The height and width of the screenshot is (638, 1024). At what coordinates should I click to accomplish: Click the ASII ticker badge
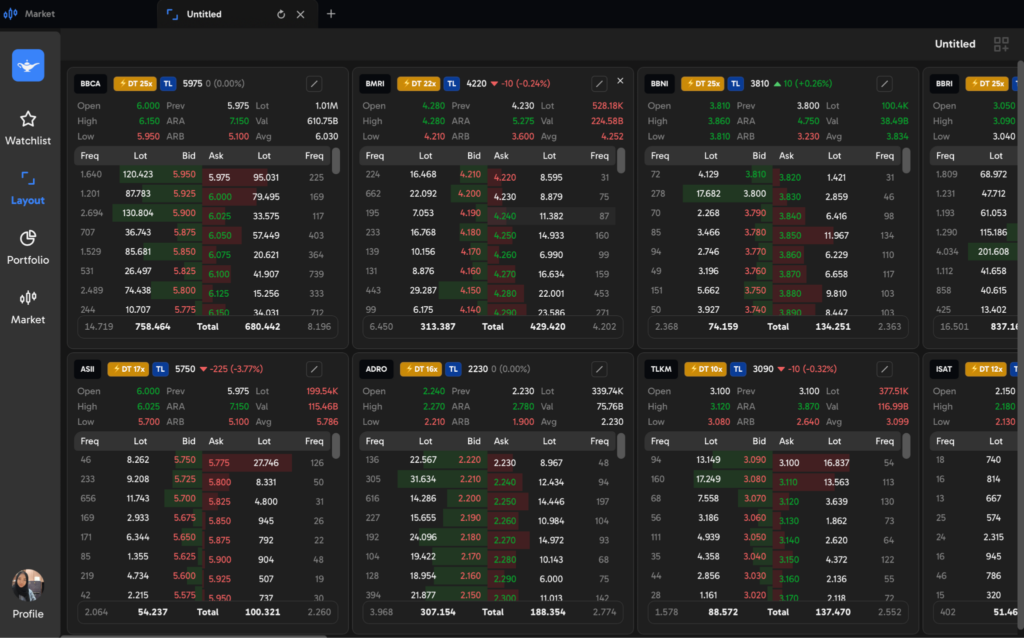(88, 369)
